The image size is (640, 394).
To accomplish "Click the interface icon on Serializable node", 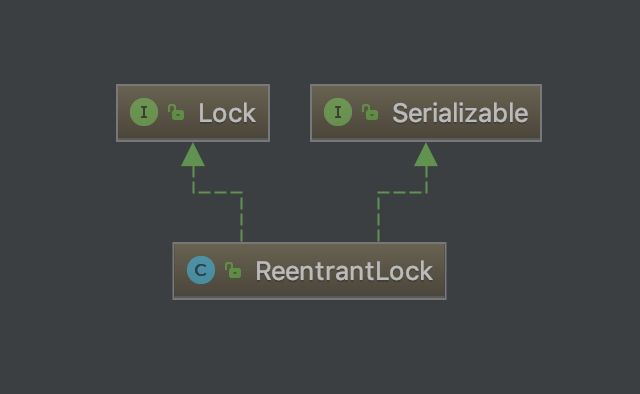I will point(338,112).
